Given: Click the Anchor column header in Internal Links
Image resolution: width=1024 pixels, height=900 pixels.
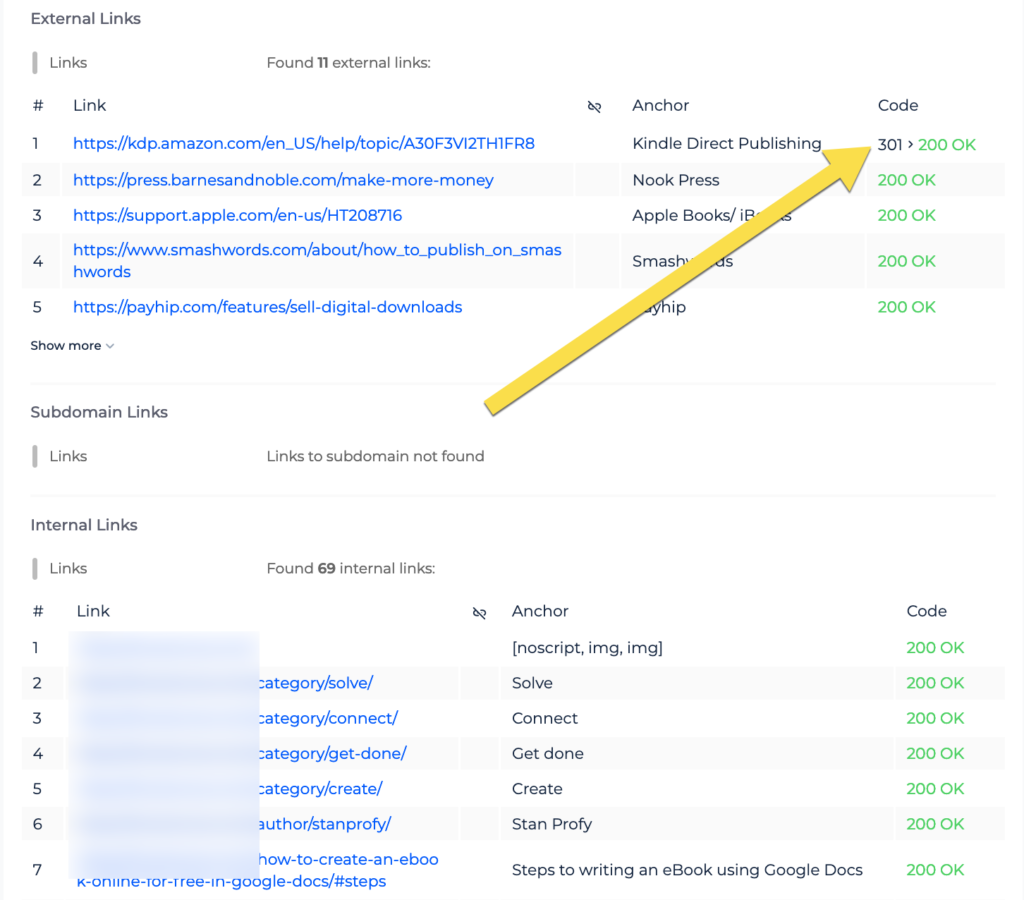Looking at the screenshot, I should 540,611.
